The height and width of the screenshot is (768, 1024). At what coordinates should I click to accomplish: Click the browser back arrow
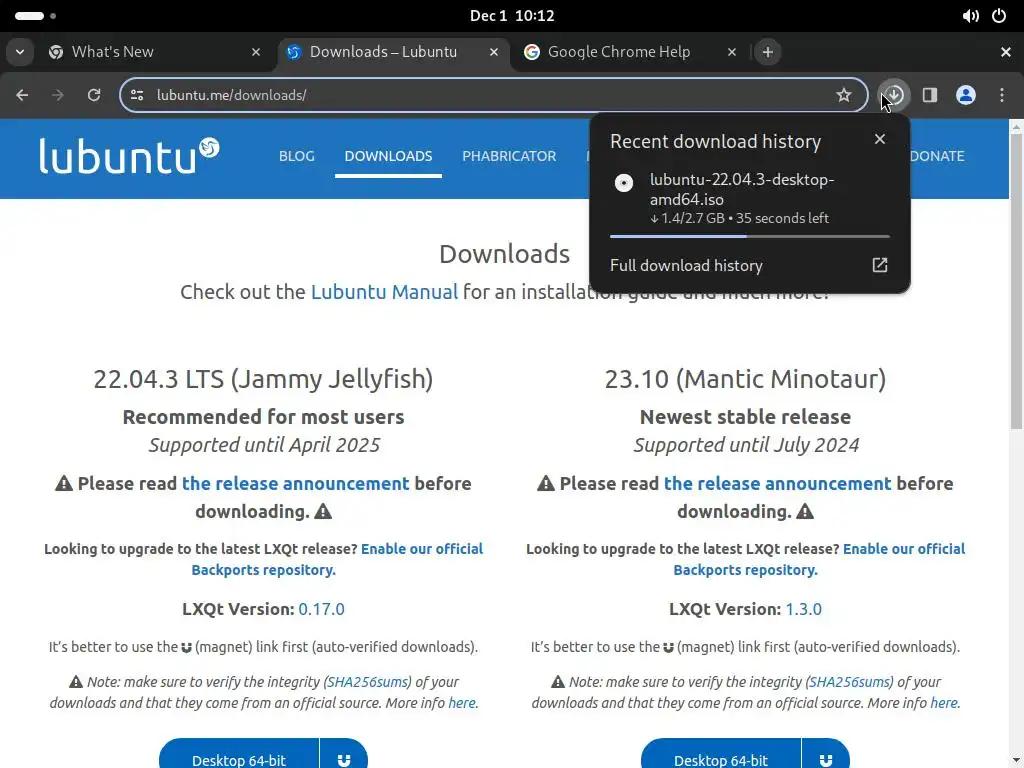pyautogui.click(x=22, y=95)
